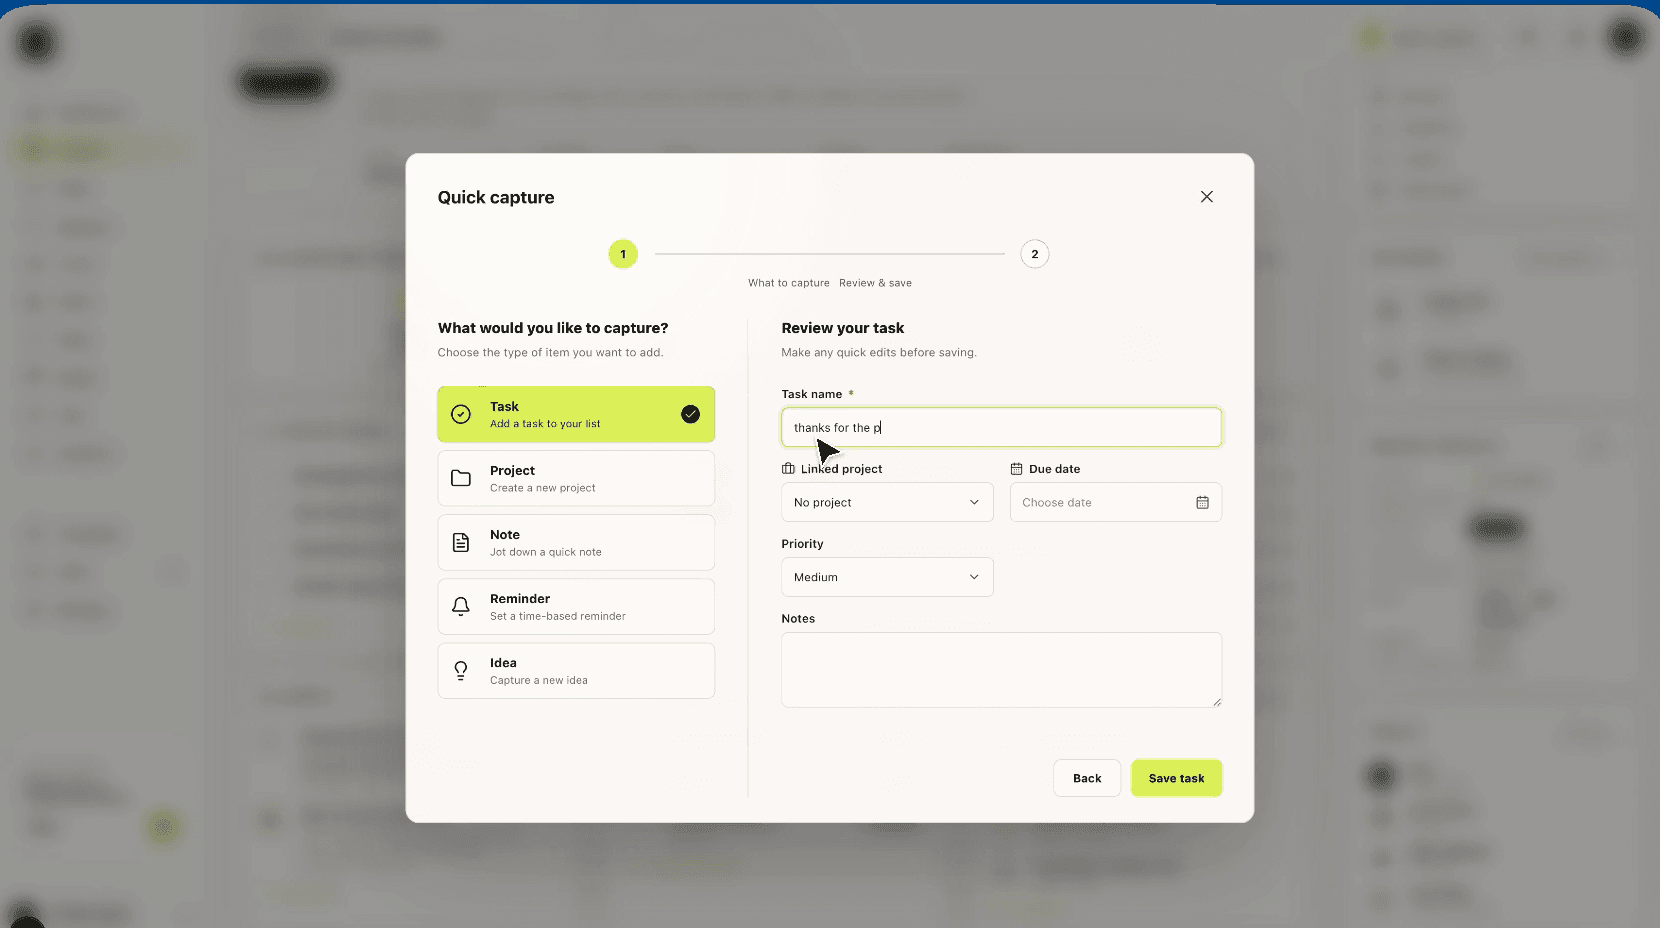The image size is (1660, 928).
Task: Click the 'Jot down a quick note' text
Action: 546,552
